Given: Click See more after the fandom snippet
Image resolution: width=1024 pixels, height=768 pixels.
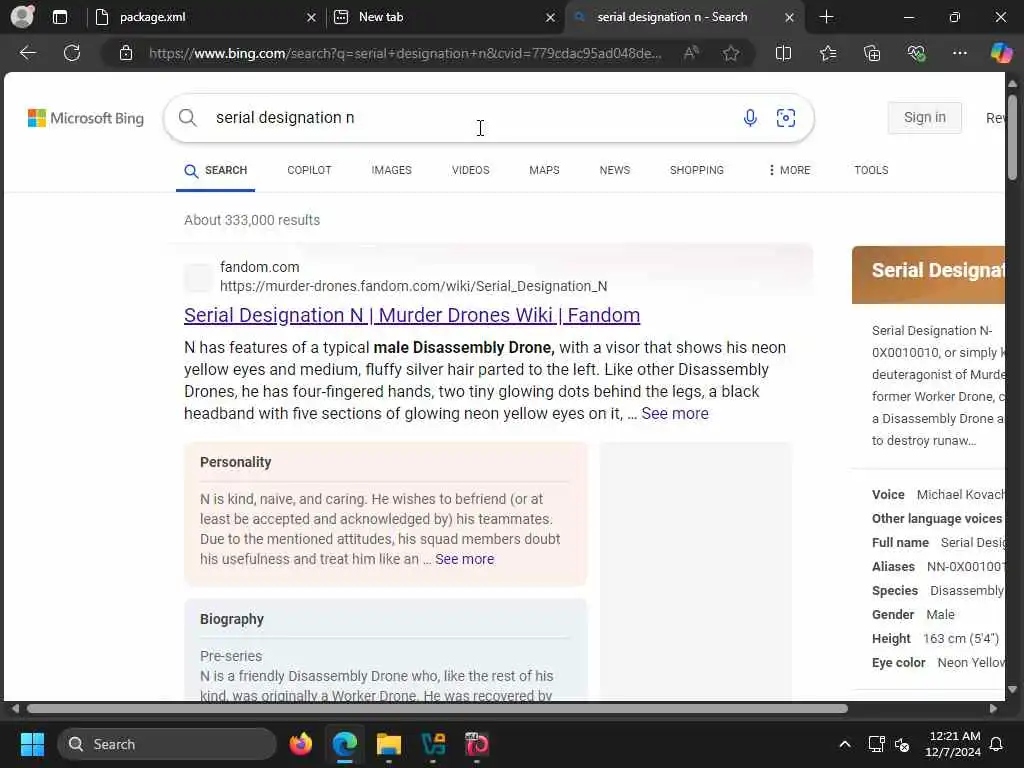Looking at the screenshot, I should tap(675, 413).
